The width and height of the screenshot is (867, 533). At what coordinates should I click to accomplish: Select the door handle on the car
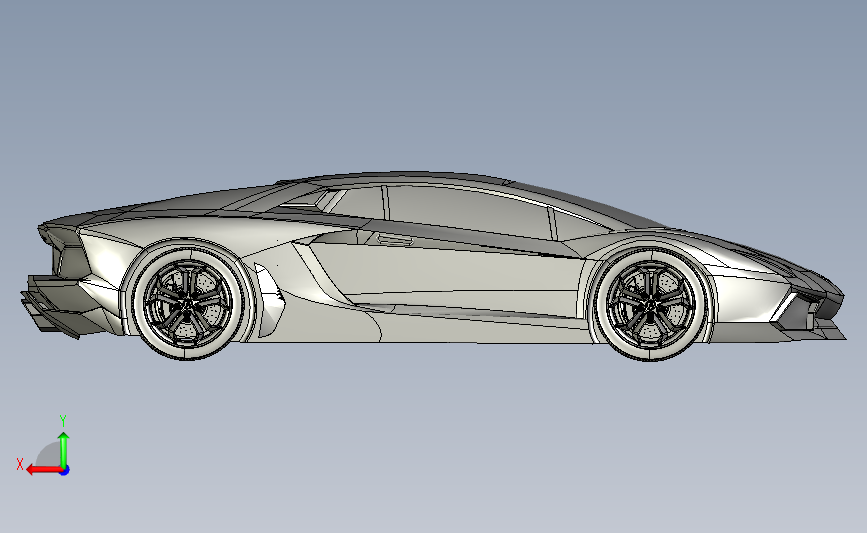pos(395,239)
